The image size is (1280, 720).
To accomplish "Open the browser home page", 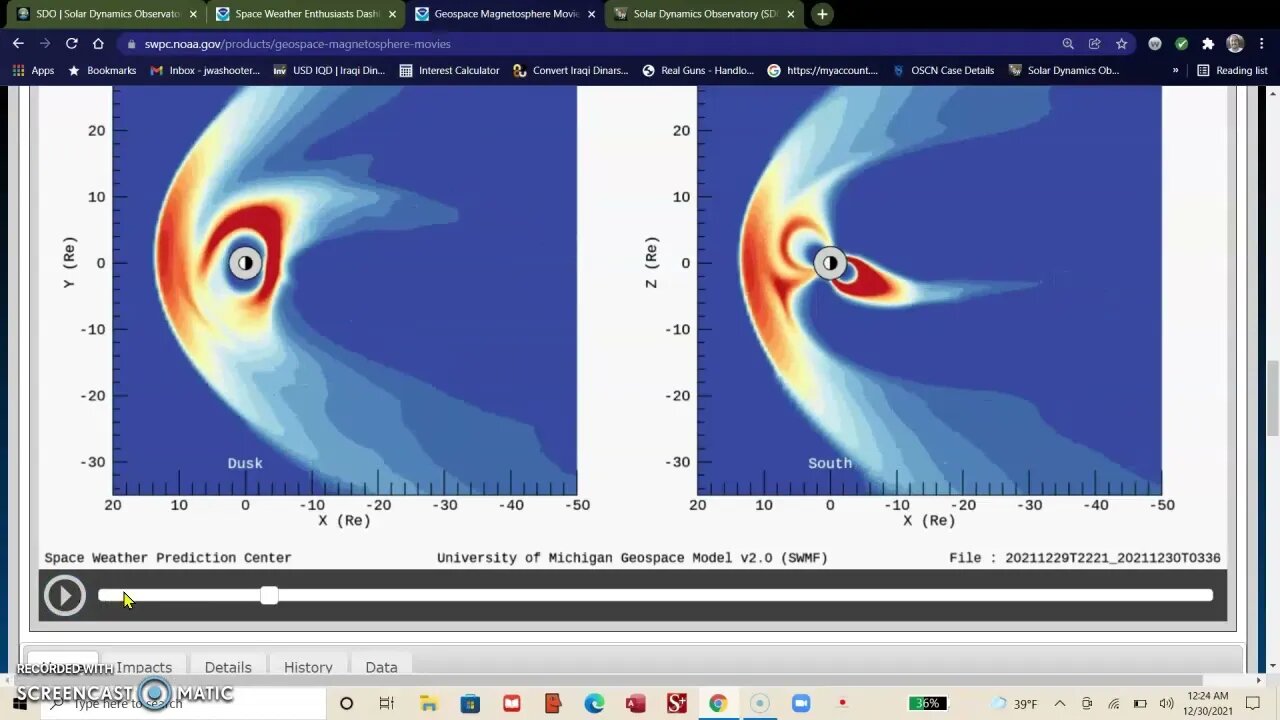I will pyautogui.click(x=98, y=44).
